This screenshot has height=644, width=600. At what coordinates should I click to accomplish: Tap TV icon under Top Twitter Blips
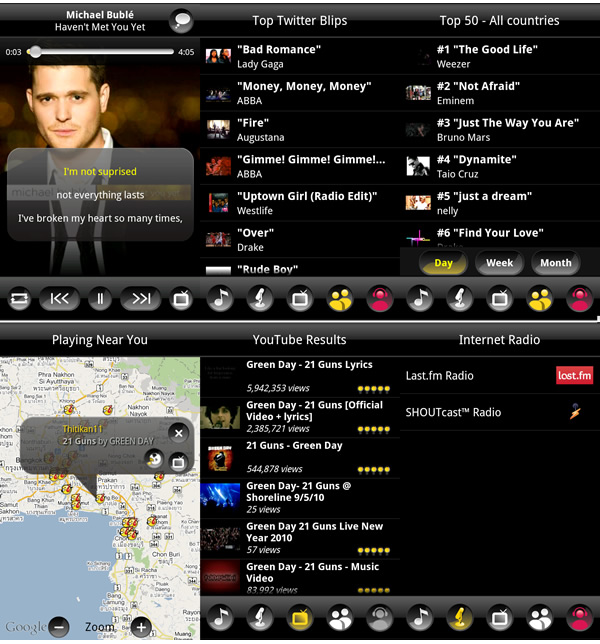click(x=300, y=299)
